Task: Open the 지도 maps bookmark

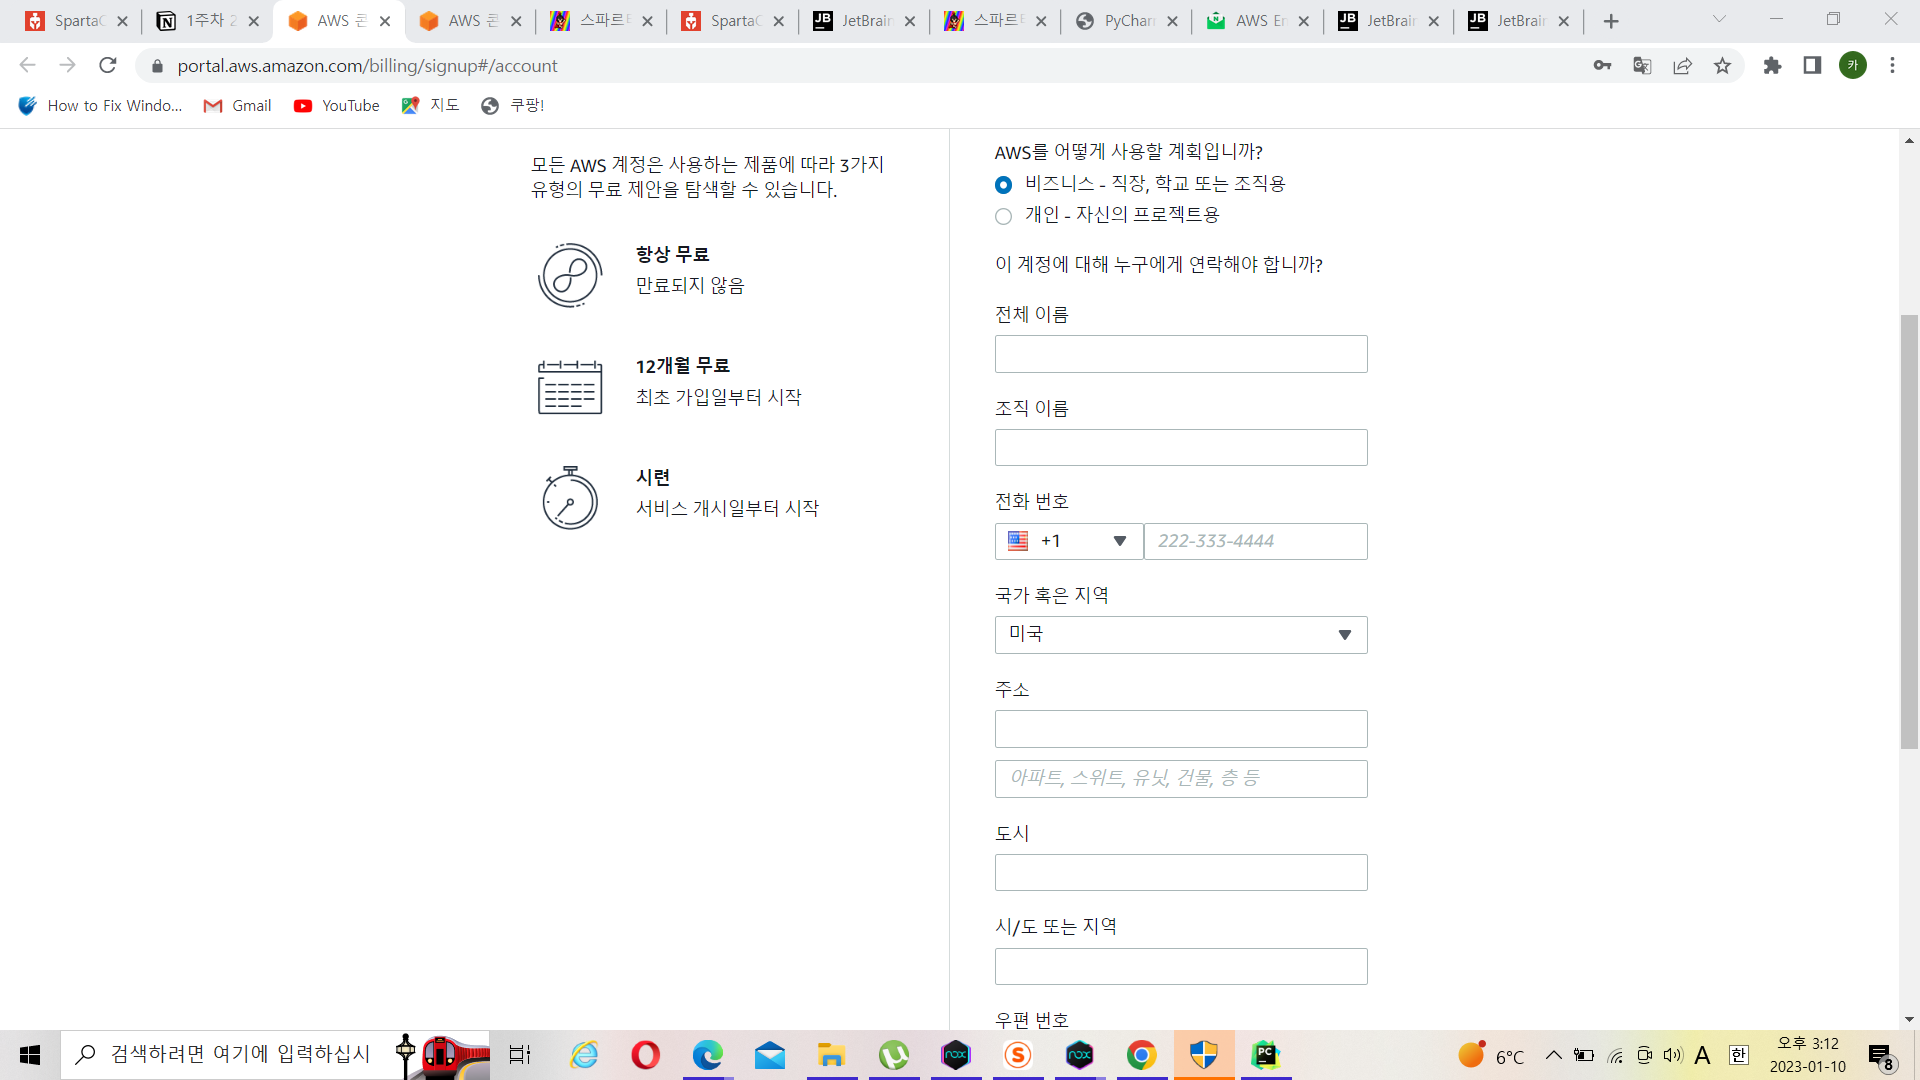Action: coord(431,106)
